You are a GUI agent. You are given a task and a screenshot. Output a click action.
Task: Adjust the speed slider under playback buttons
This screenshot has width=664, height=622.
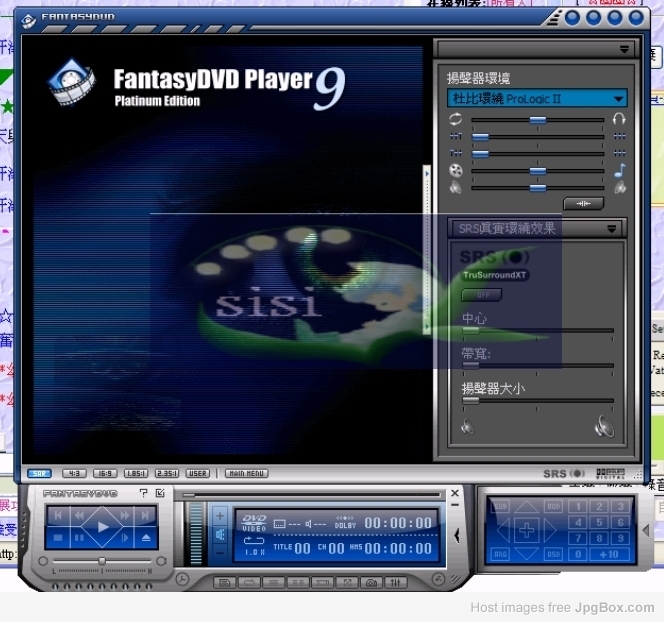[102, 561]
